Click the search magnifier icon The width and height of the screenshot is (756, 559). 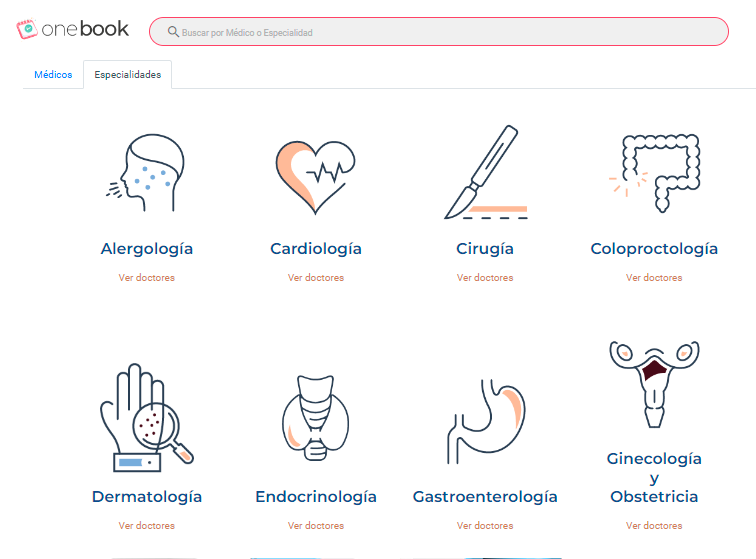(173, 32)
